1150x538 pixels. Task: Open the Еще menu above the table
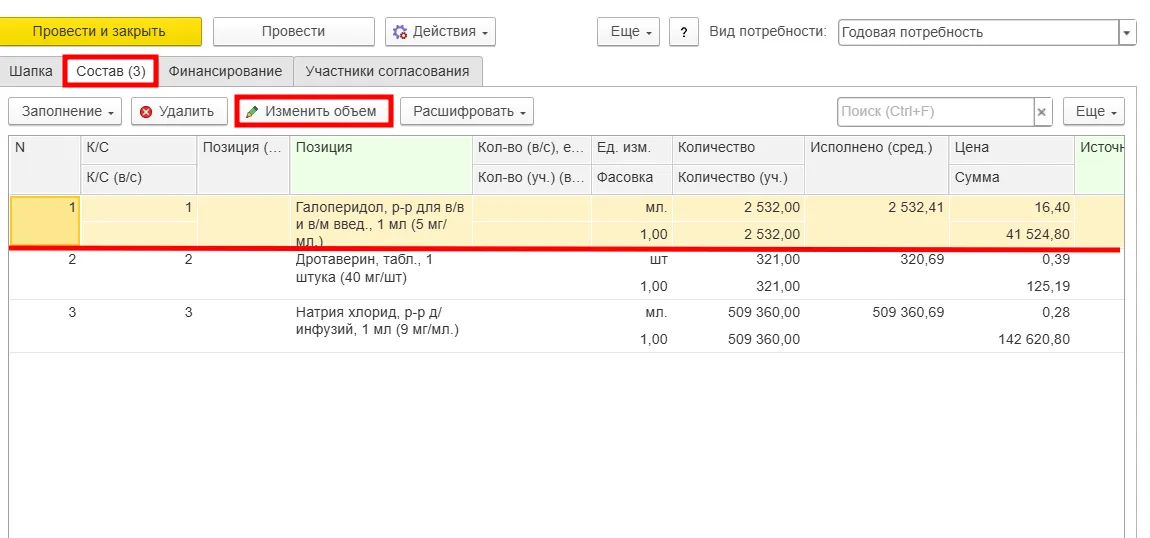coord(1094,112)
